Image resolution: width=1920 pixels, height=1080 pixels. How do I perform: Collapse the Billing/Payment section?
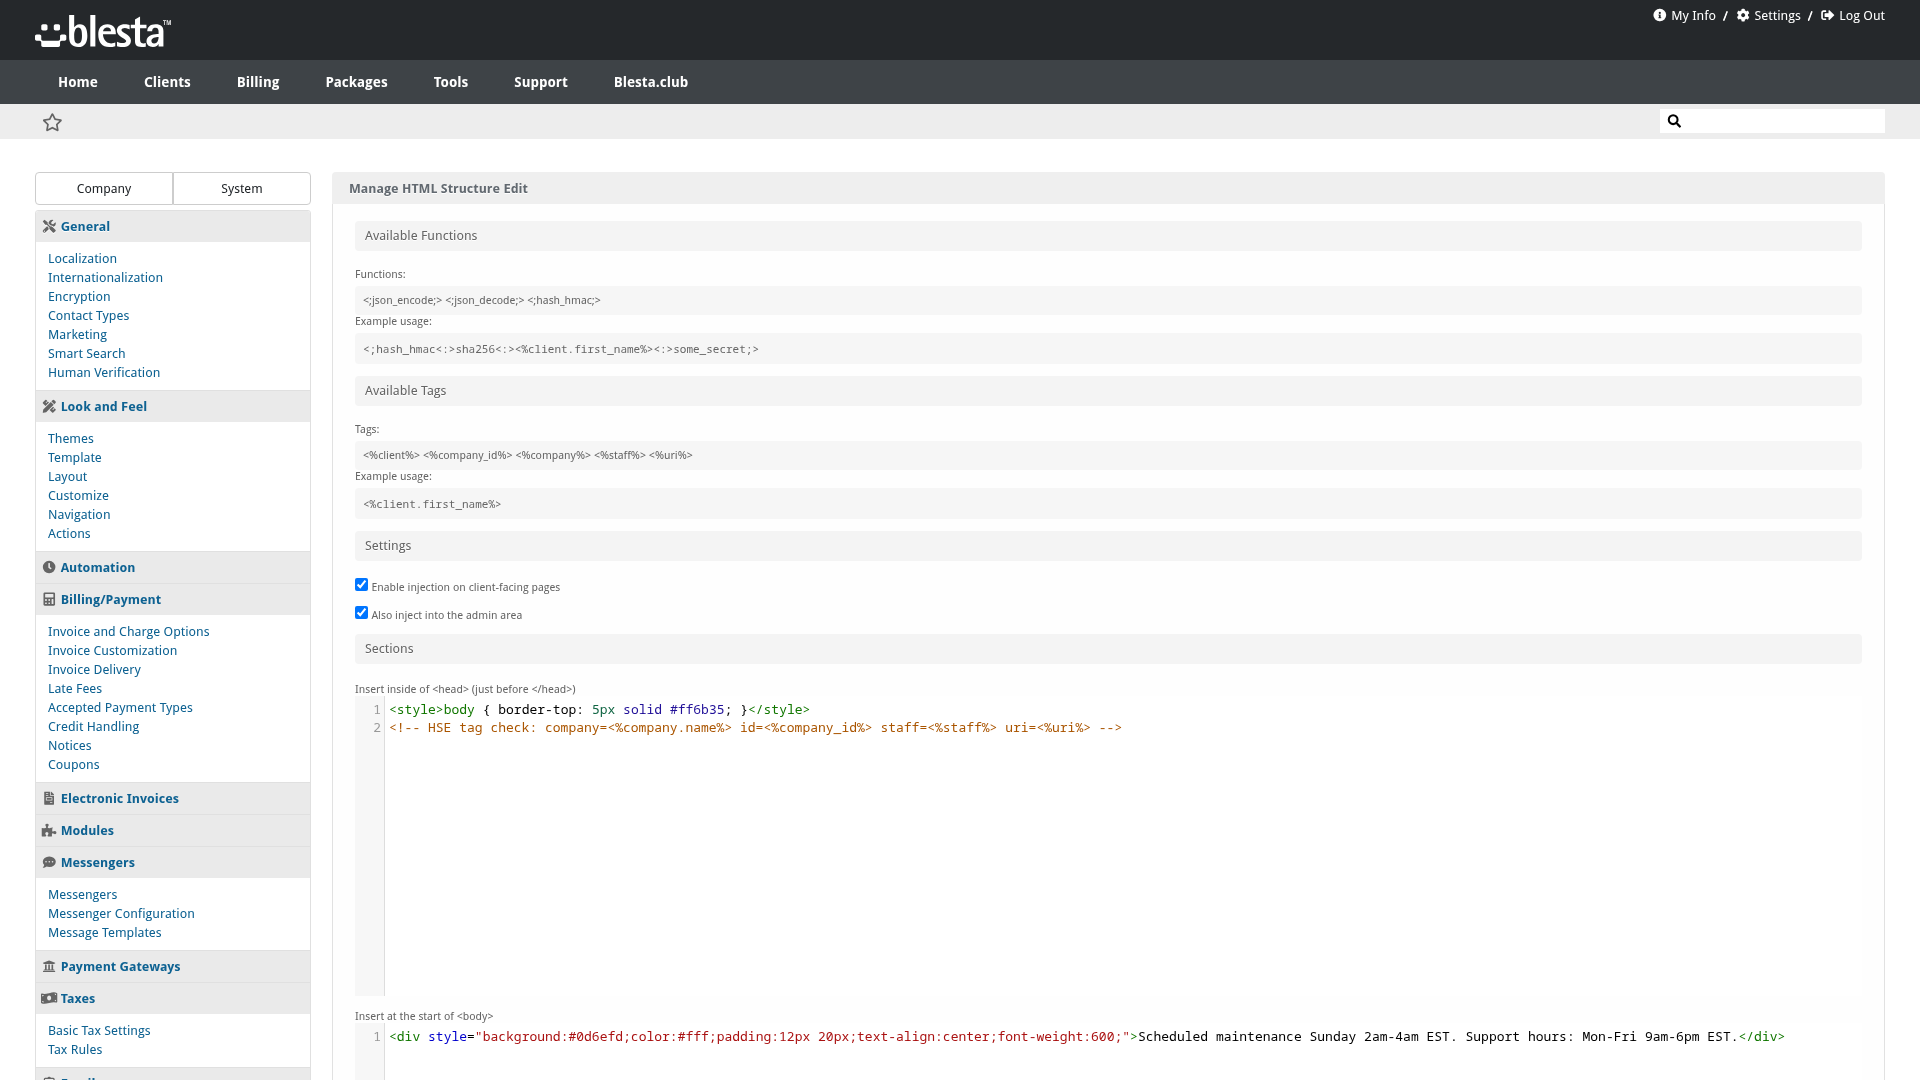point(173,599)
